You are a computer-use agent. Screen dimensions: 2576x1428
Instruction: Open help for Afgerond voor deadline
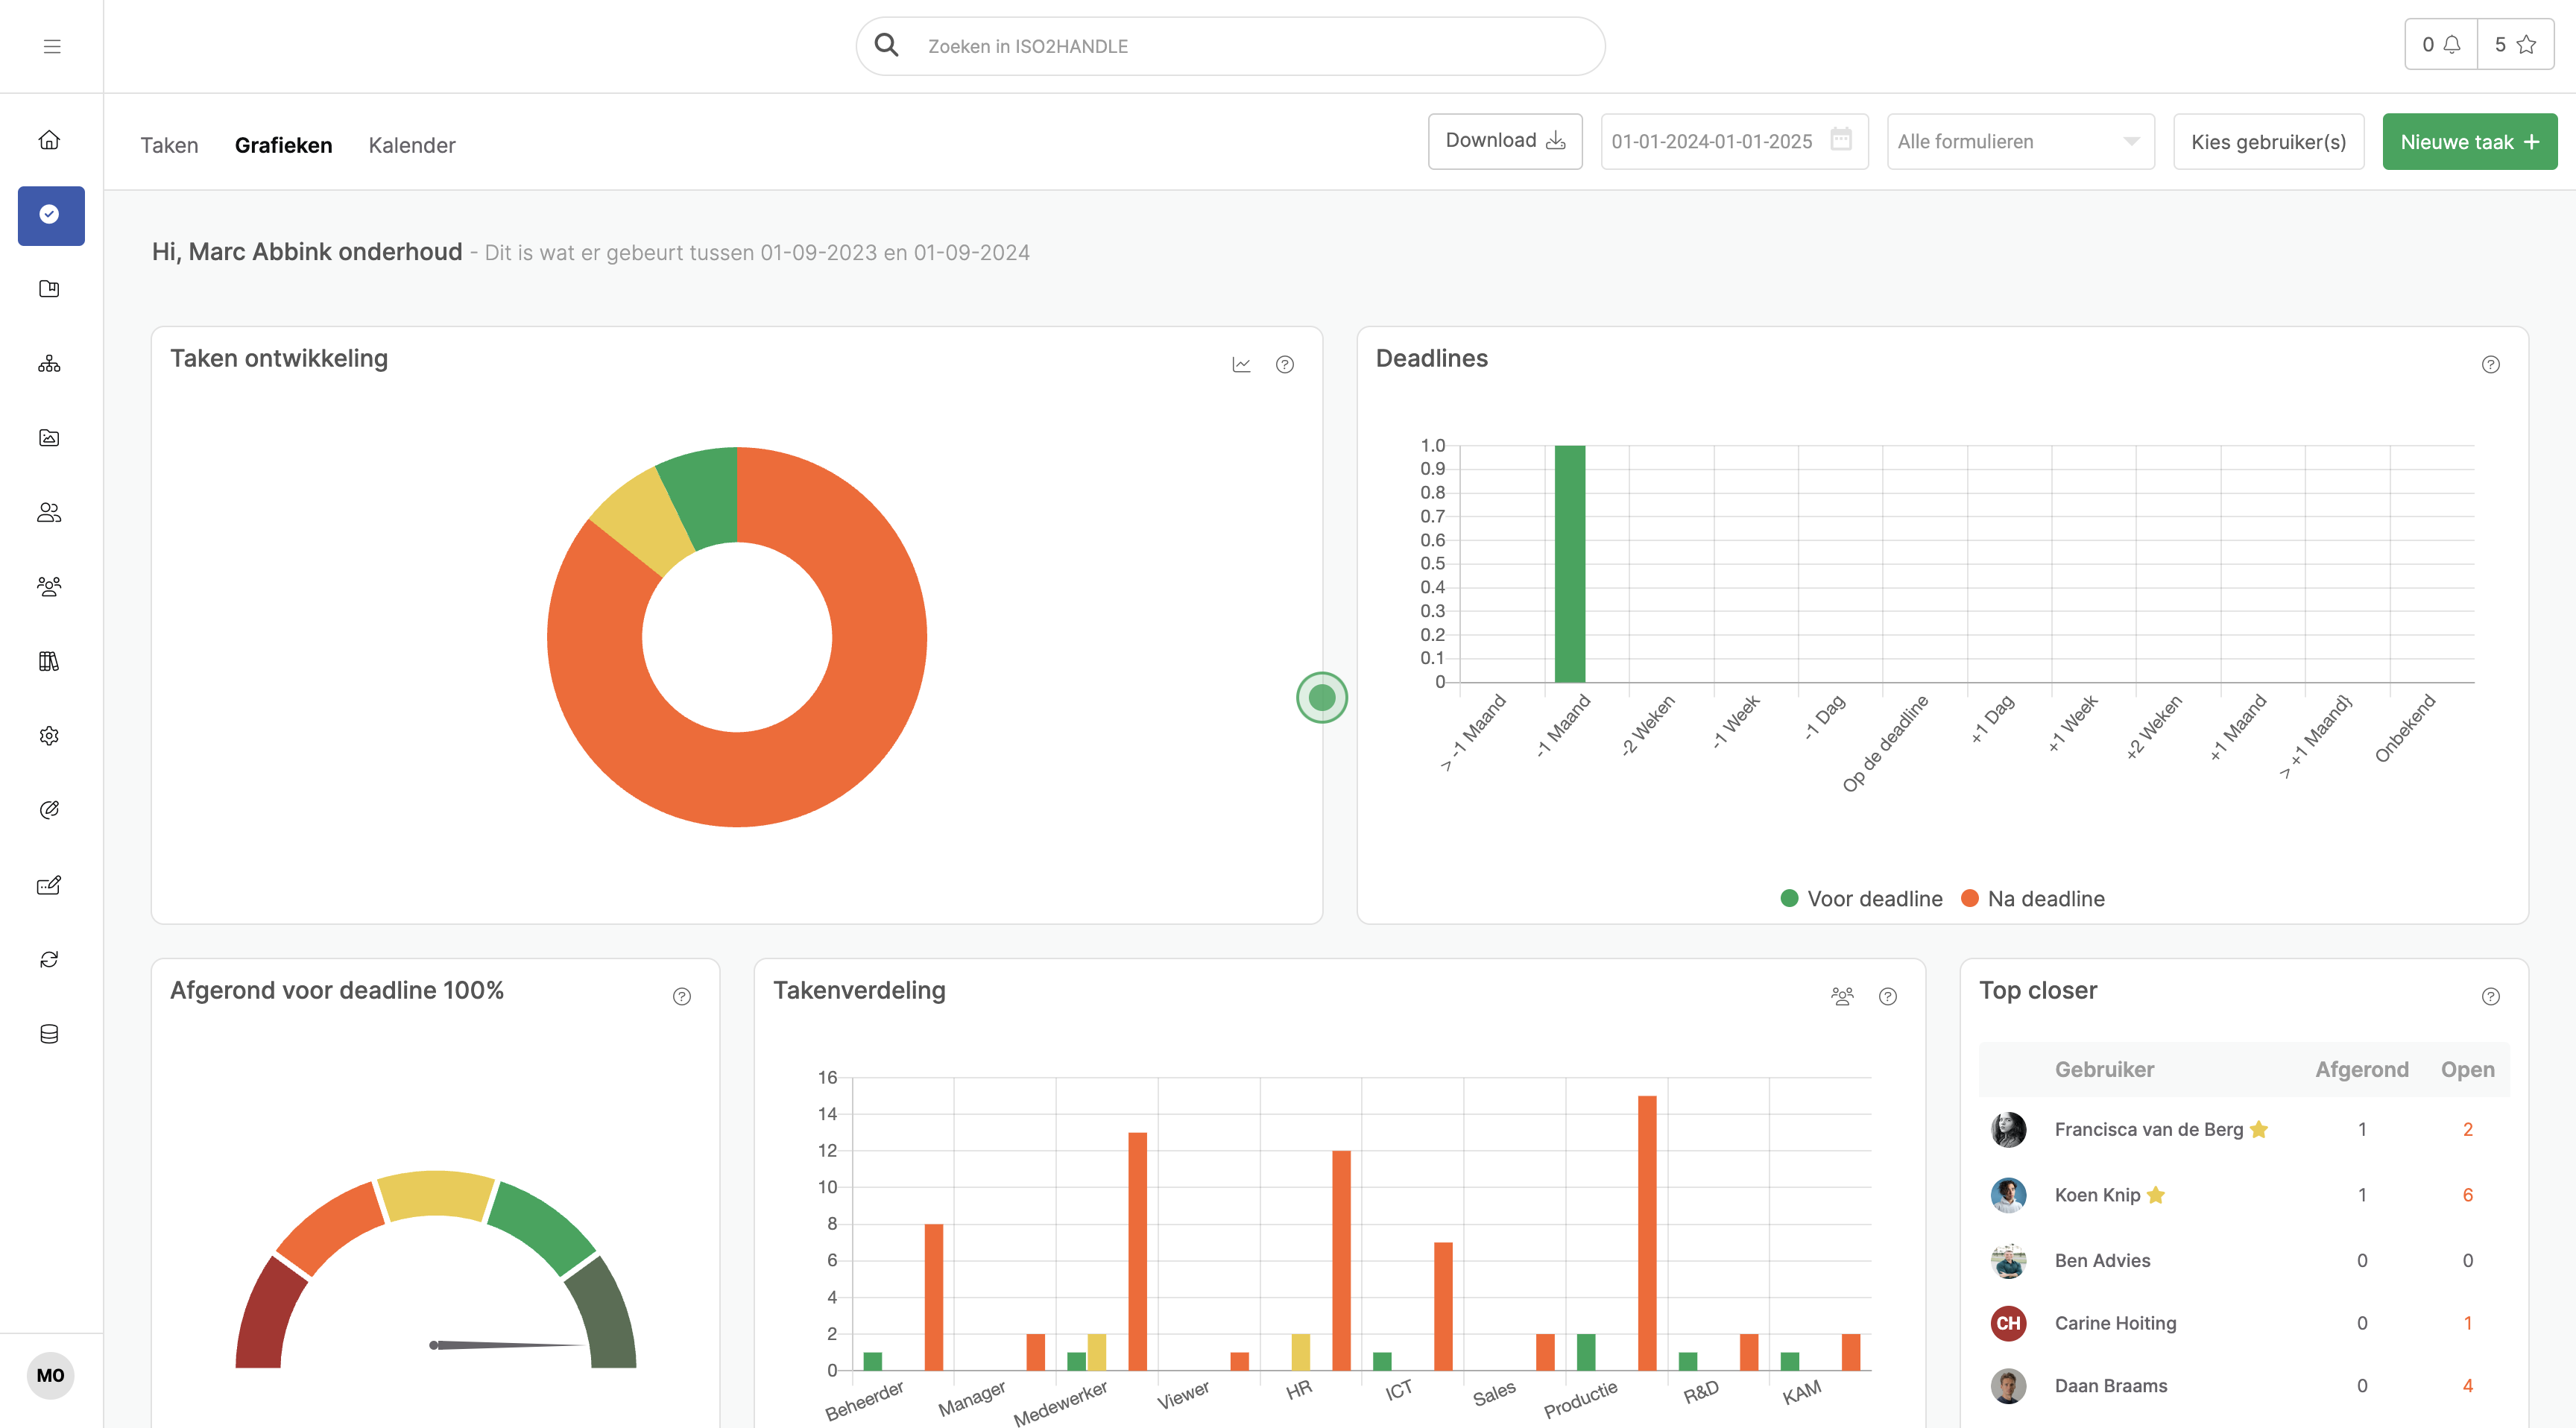pos(682,997)
